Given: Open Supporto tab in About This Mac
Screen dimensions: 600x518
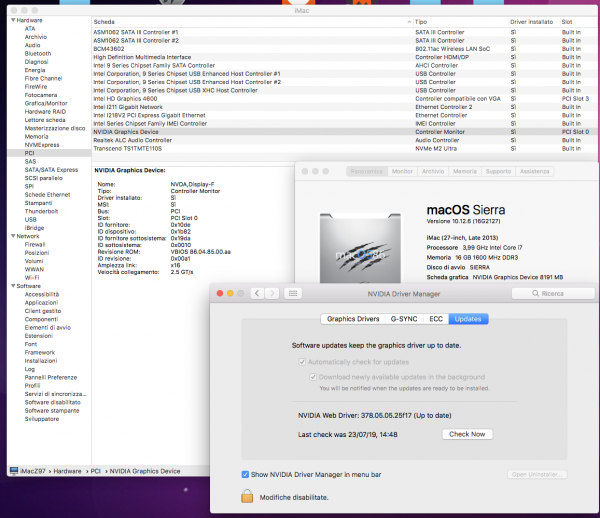Looking at the screenshot, I should point(498,171).
